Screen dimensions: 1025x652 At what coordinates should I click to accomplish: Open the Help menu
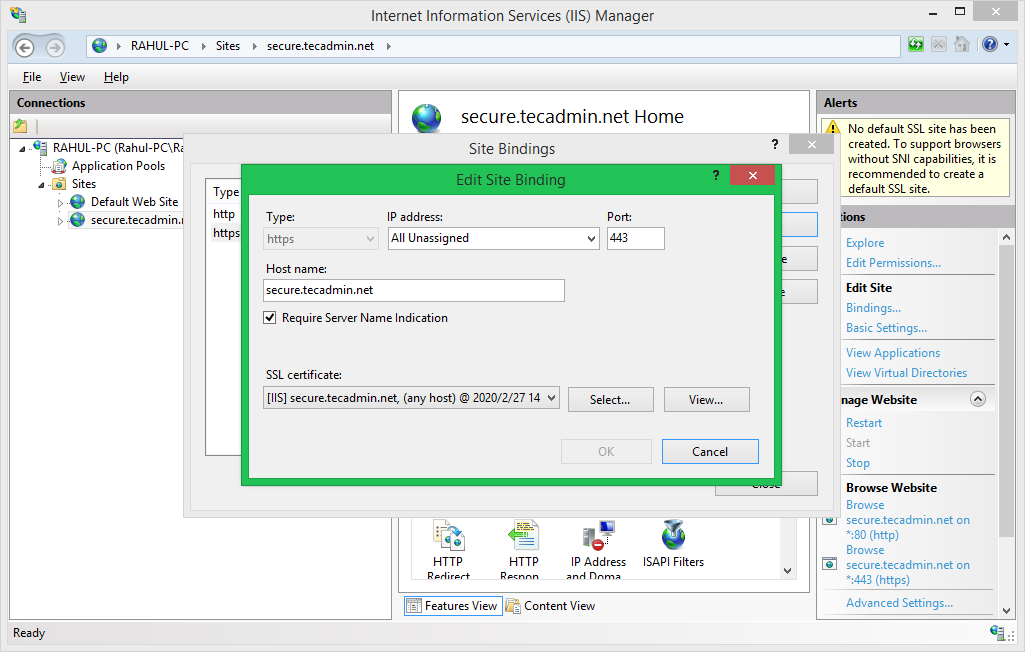point(116,77)
